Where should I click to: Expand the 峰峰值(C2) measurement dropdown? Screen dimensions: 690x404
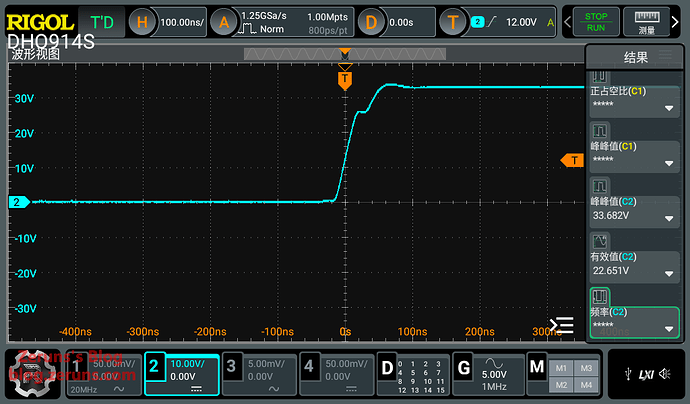[x=667, y=214]
